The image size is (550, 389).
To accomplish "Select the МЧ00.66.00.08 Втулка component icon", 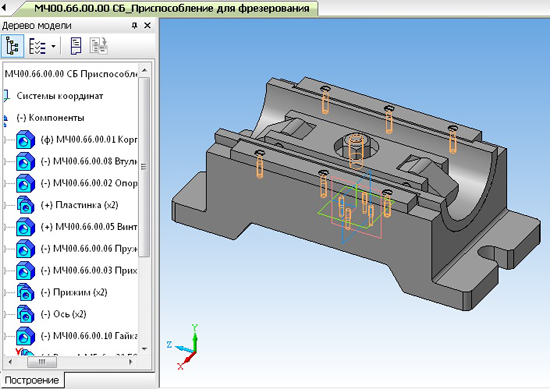I will (26, 162).
